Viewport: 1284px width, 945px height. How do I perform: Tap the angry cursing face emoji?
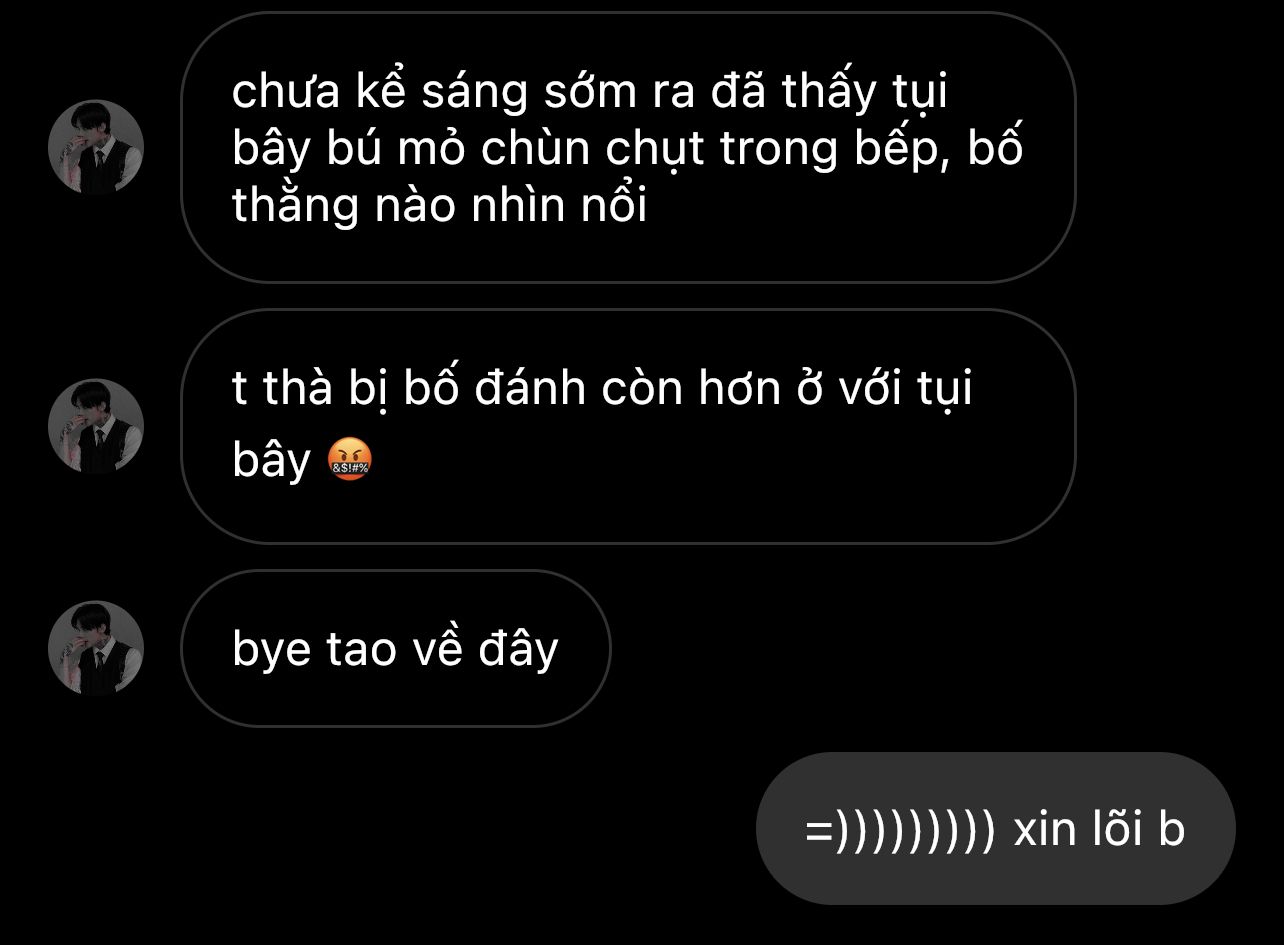coord(350,461)
